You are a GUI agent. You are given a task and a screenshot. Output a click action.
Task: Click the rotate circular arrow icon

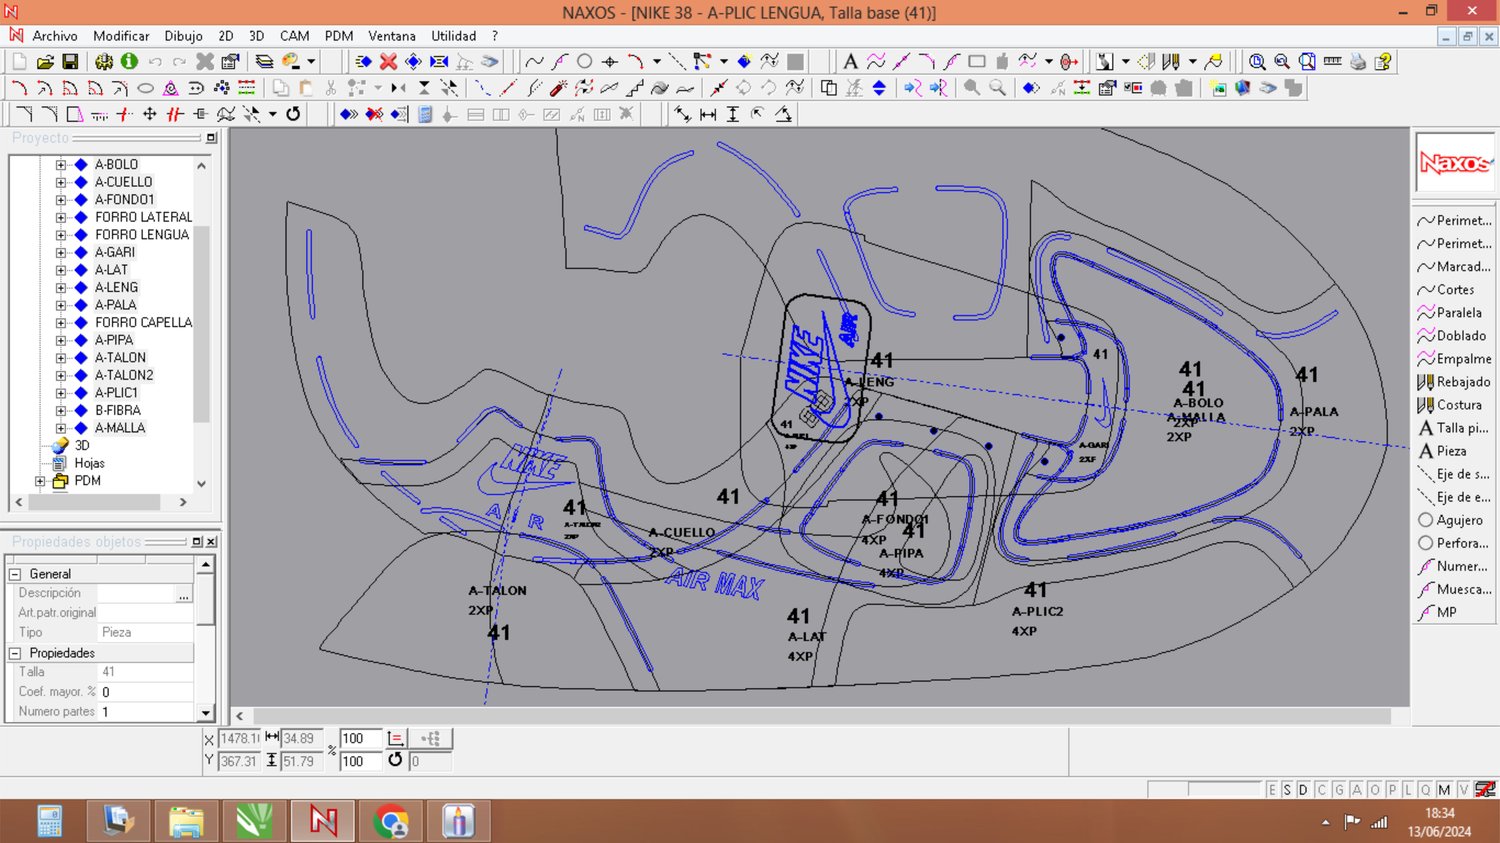point(293,114)
